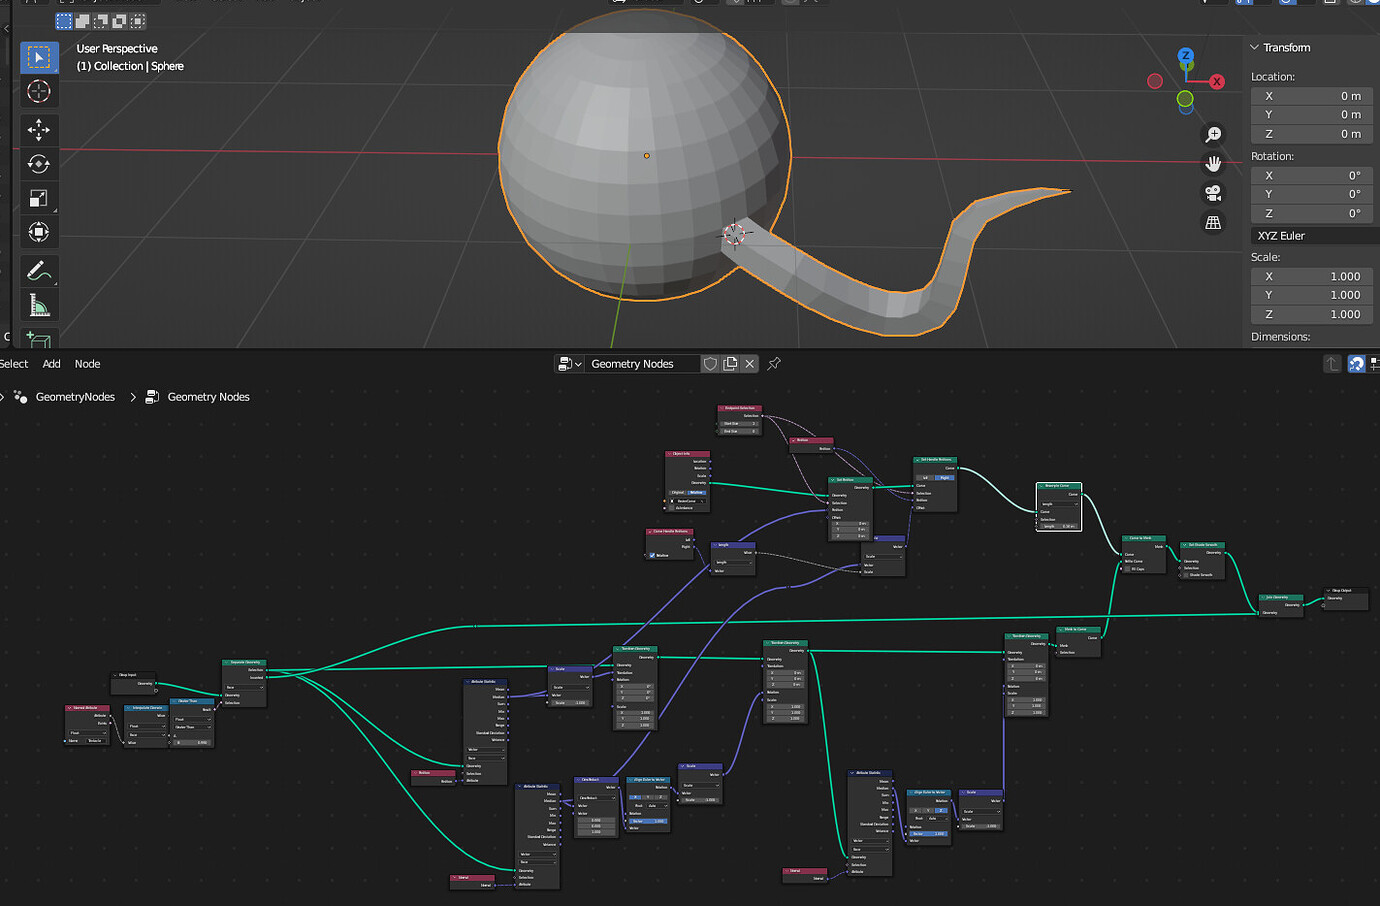Image resolution: width=1380 pixels, height=906 pixels.
Task: Toggle the Relative checkbox on Curve Handle Positions node
Action: coord(652,556)
